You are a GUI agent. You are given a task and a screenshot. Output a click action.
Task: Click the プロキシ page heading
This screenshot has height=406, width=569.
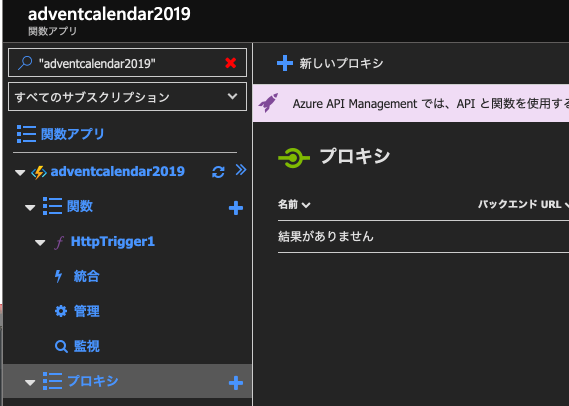pyautogui.click(x=355, y=156)
